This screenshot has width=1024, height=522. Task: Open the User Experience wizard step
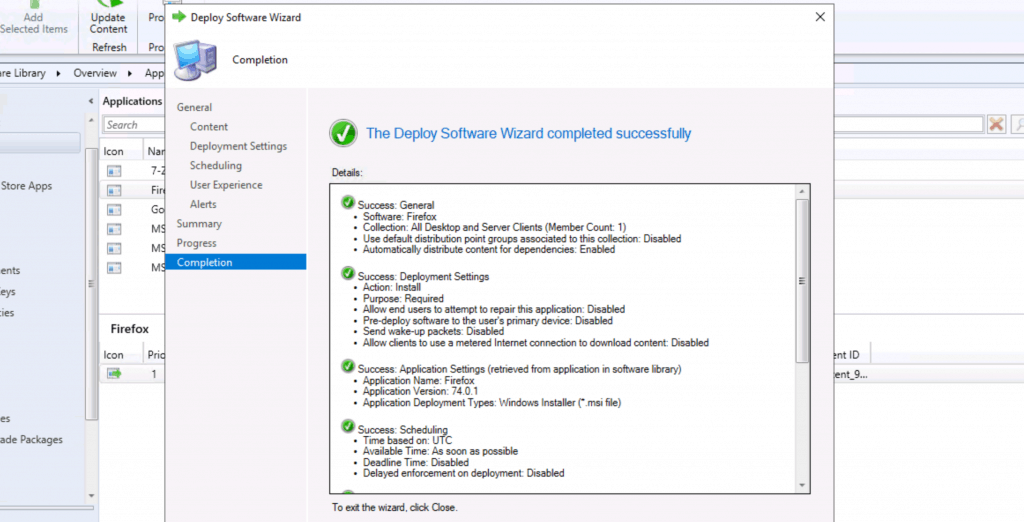tap(226, 185)
